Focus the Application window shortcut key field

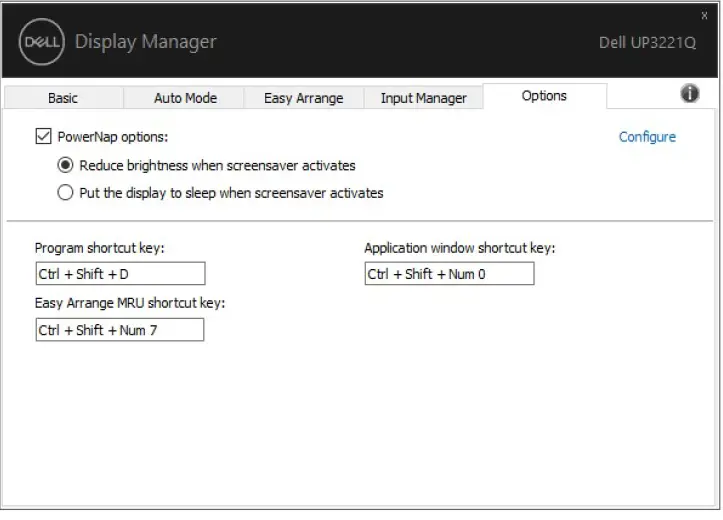point(450,274)
